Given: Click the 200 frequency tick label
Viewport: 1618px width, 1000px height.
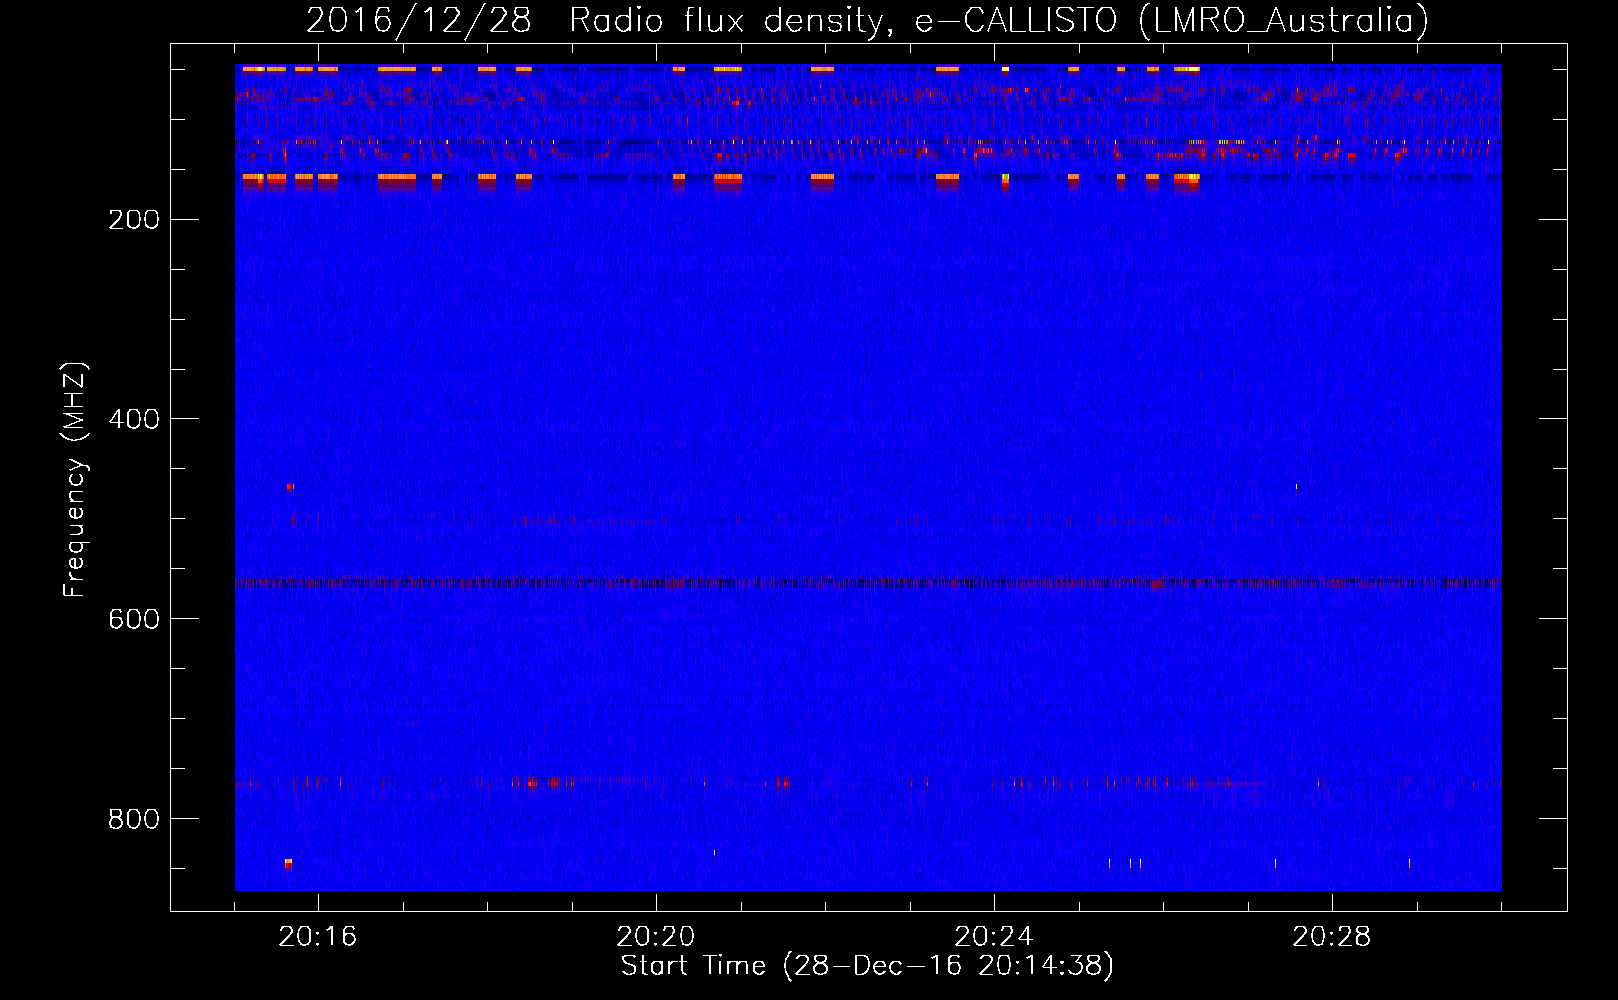Looking at the screenshot, I should click(x=134, y=220).
